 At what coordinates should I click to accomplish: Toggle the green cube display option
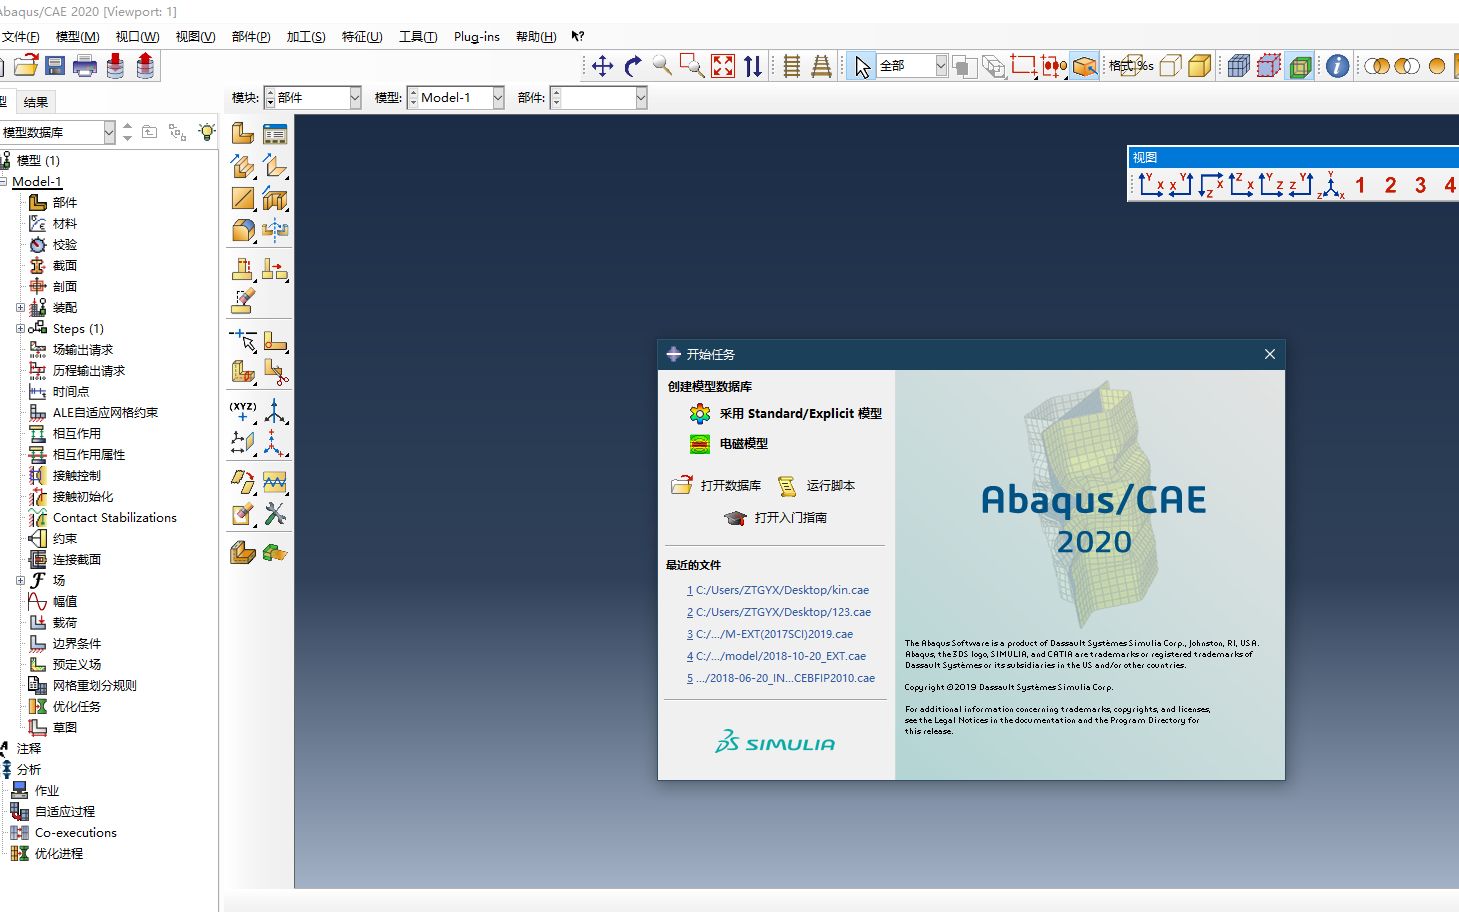click(1300, 66)
